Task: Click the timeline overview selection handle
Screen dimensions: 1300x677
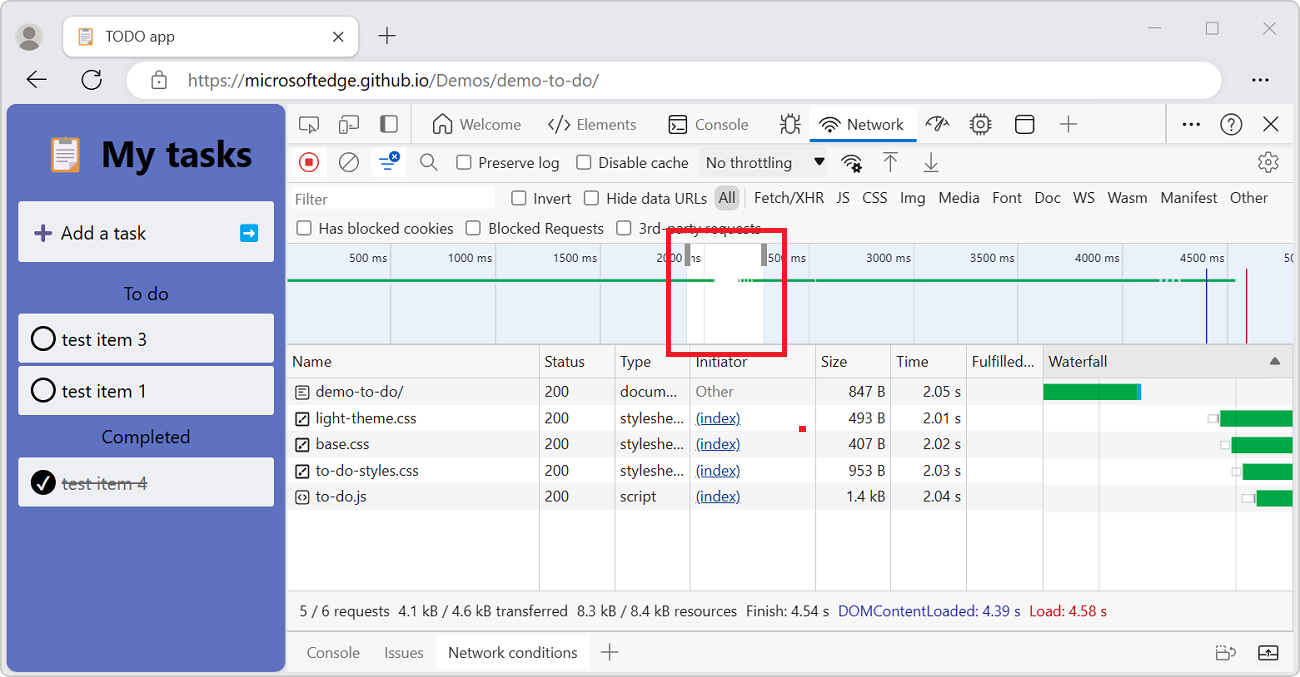Action: [687, 257]
